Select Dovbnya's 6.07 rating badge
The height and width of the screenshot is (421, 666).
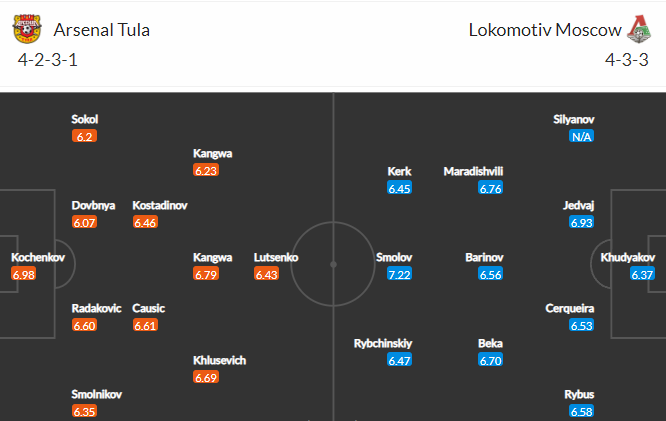click(85, 222)
